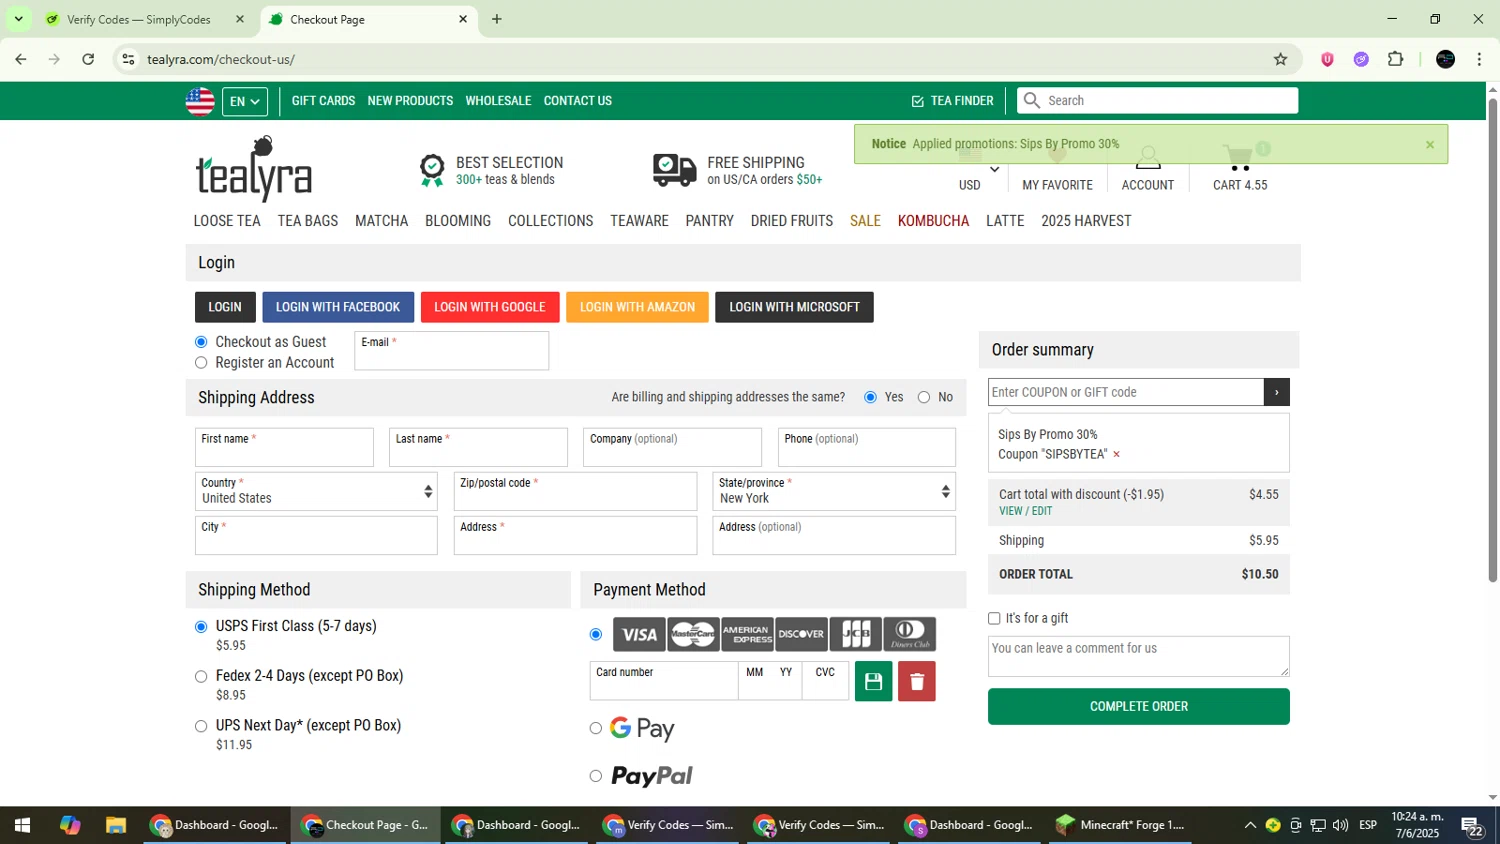Open Chrome extensions puzzle icon
1500x844 pixels.
[x=1396, y=59]
